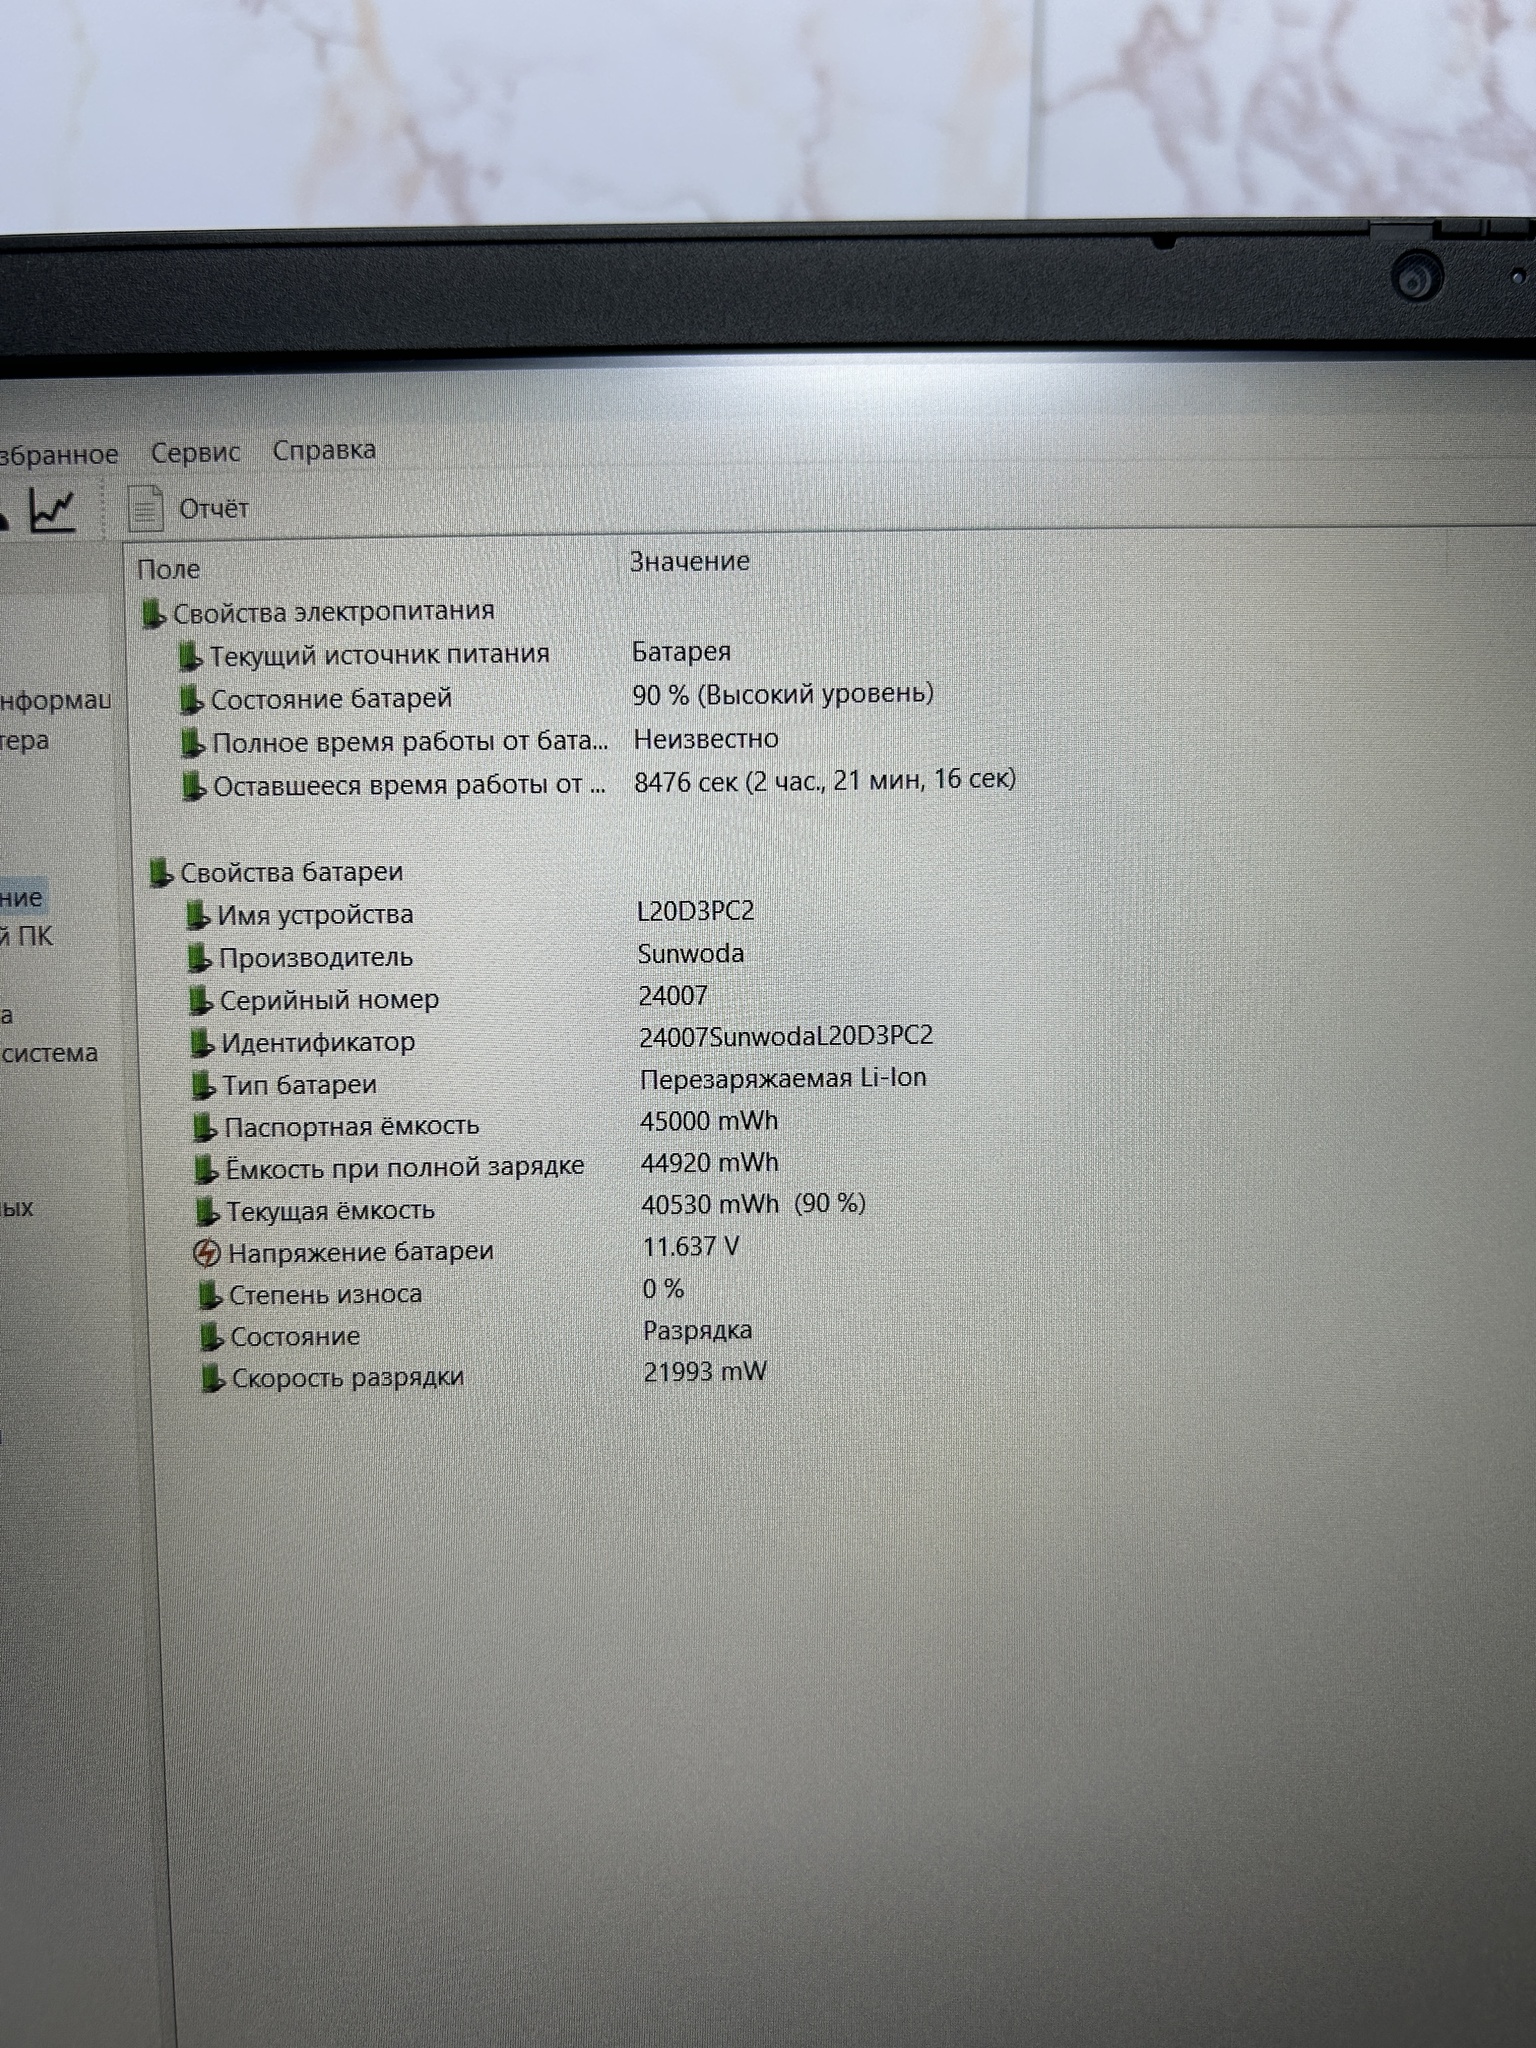1536x2048 pixels.
Task: Select the Состояние батарей field label
Action: pos(332,698)
